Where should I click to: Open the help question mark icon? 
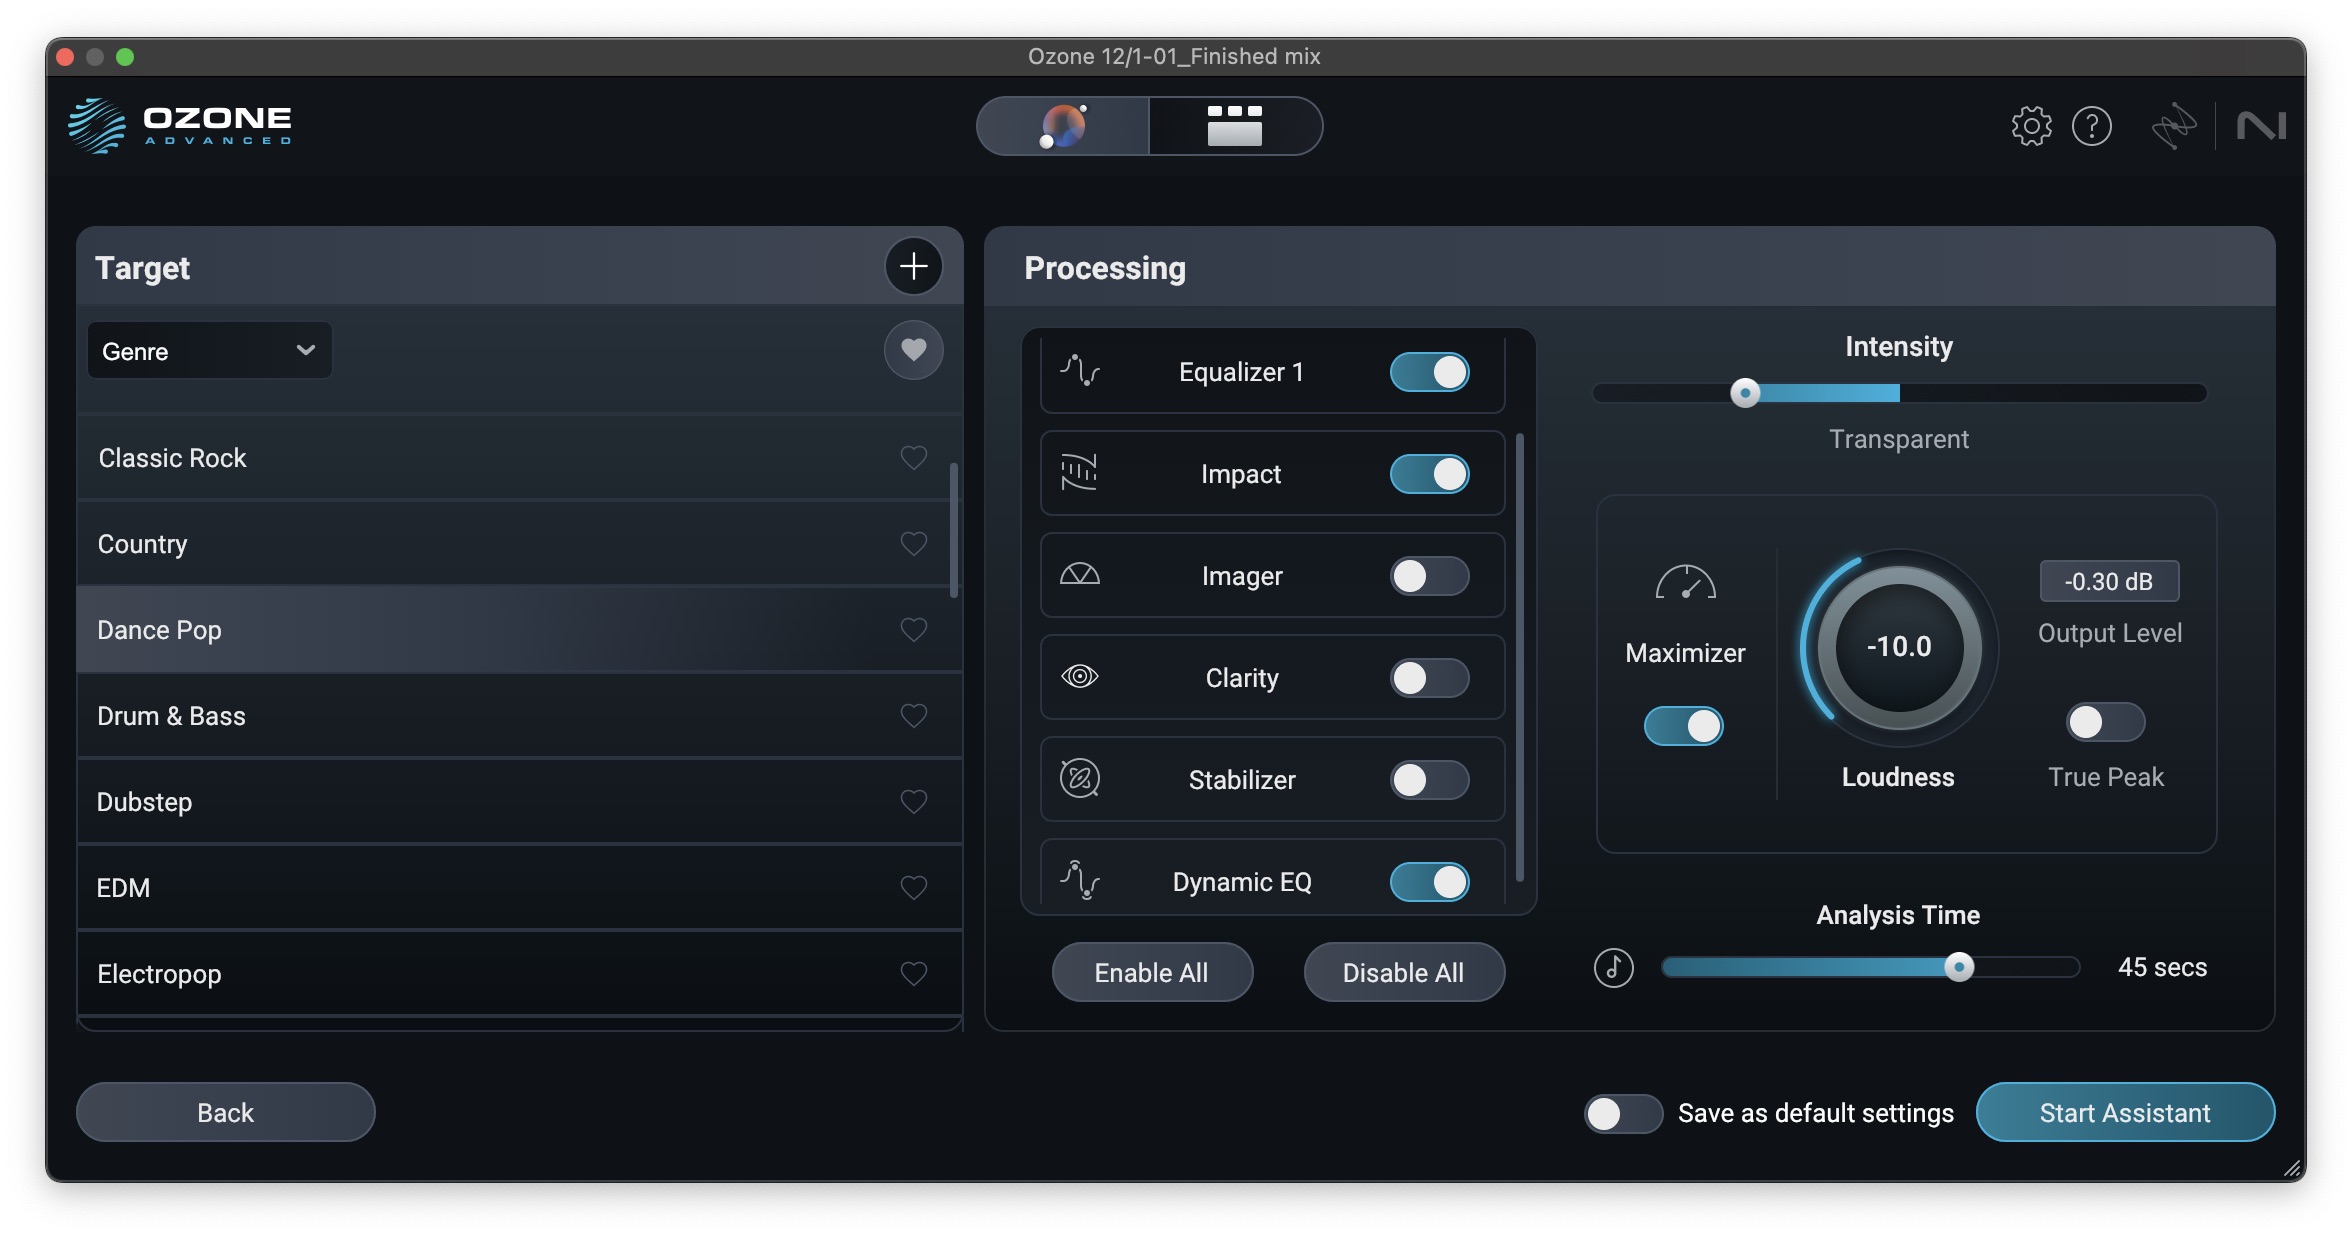[x=2092, y=126]
